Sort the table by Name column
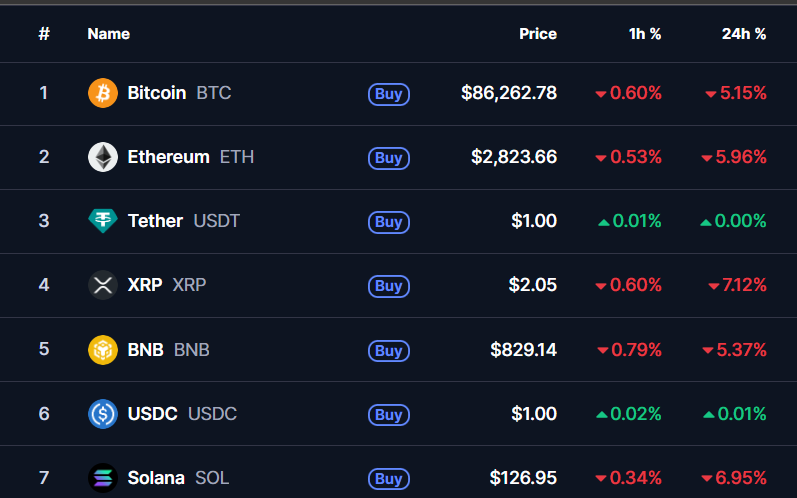The image size is (797, 498). 108,34
